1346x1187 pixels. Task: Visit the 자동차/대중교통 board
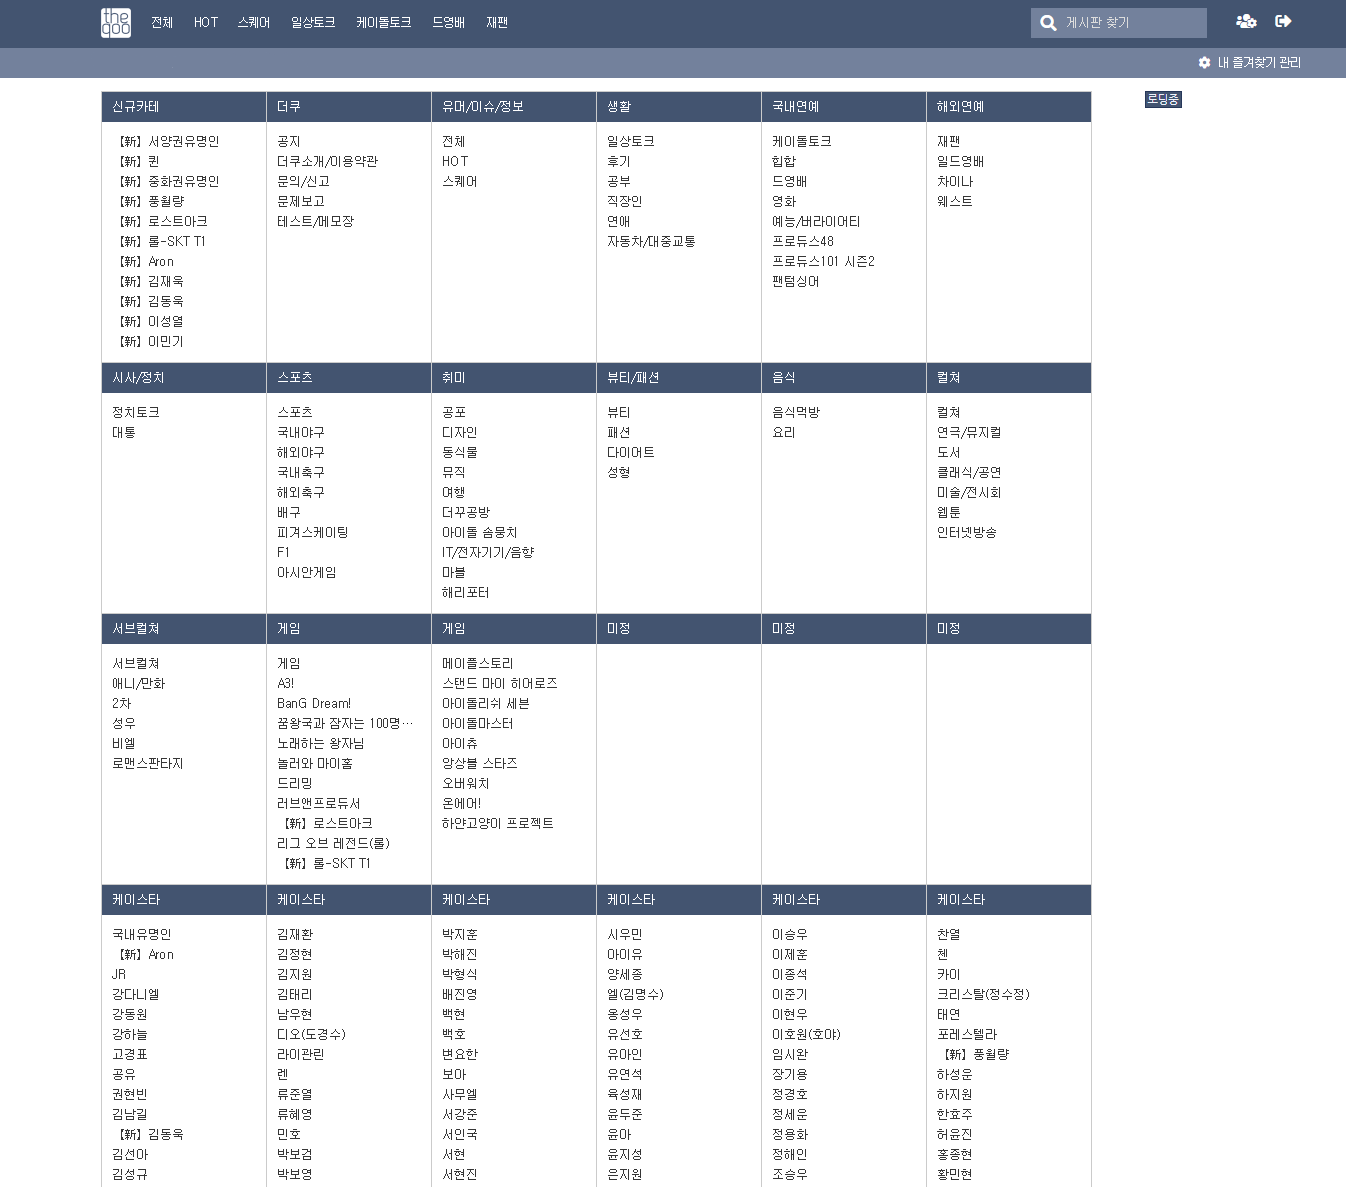click(651, 242)
